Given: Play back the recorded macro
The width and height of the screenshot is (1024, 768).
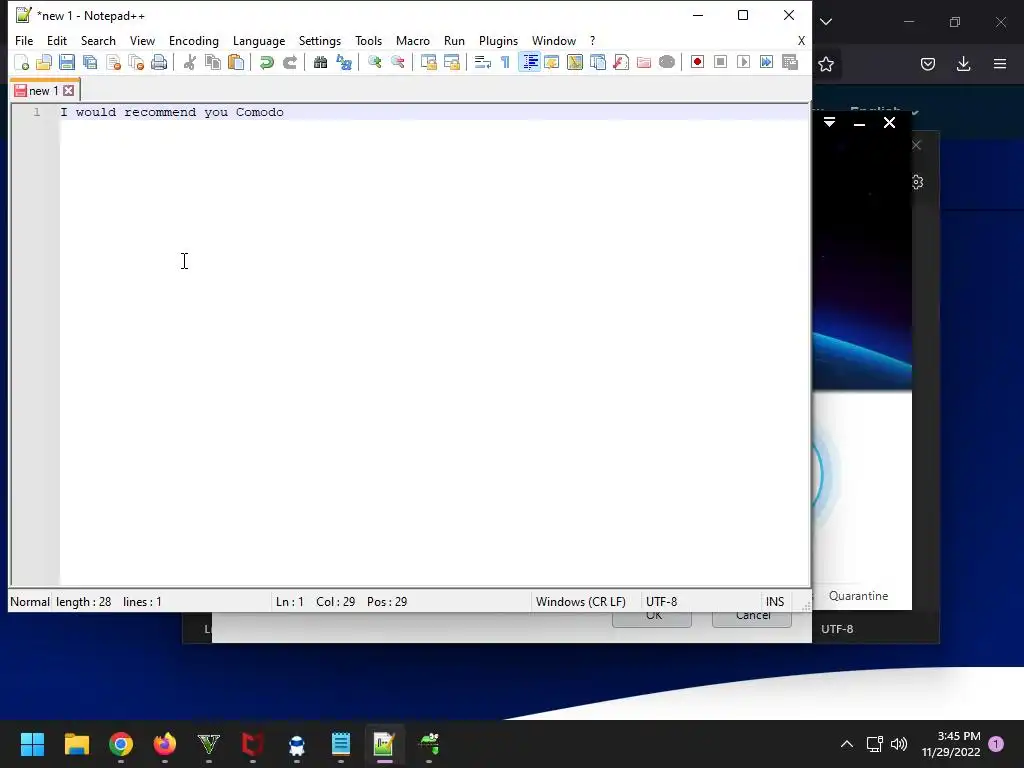Looking at the screenshot, I should (743, 62).
